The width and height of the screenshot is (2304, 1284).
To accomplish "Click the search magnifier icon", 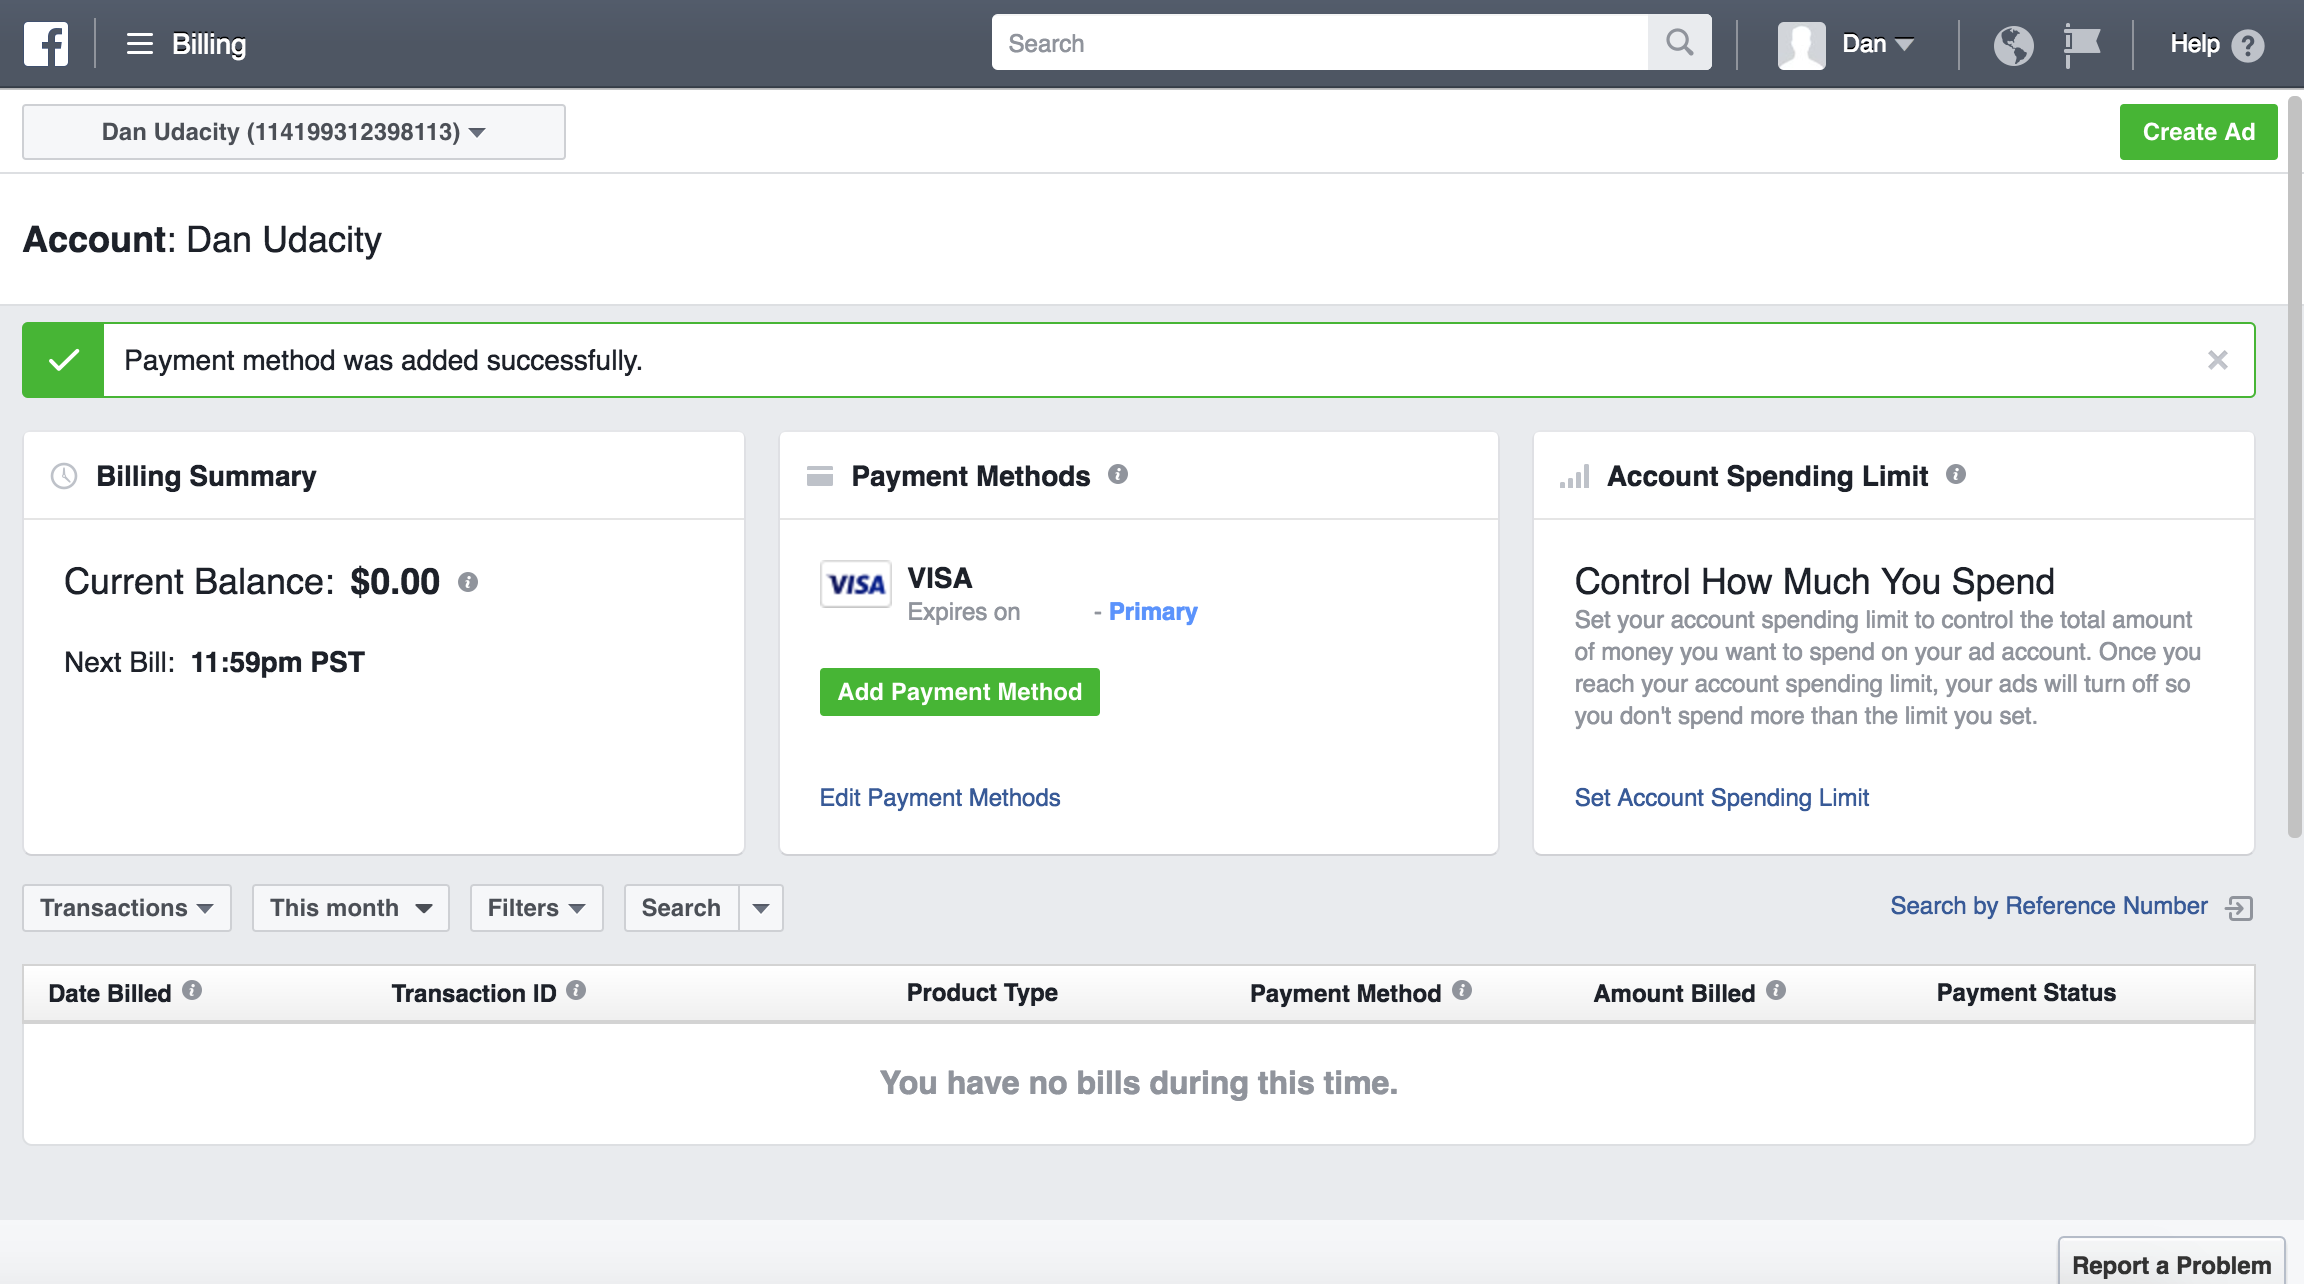I will coord(1678,42).
